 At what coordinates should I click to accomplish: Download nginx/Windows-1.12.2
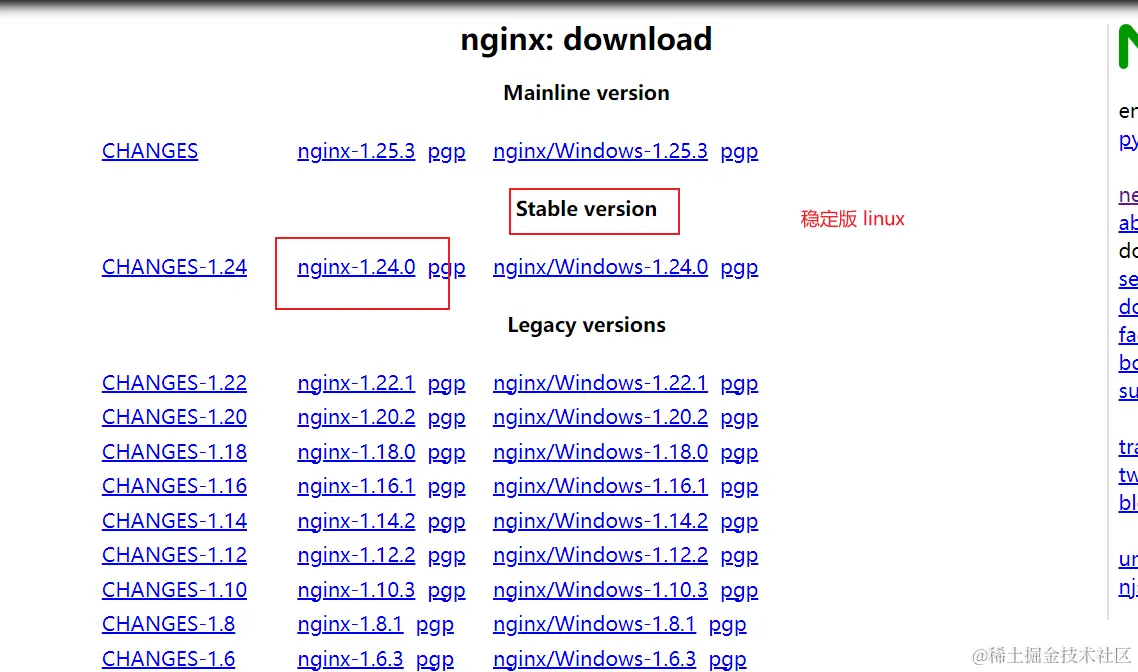pyautogui.click(x=600, y=554)
